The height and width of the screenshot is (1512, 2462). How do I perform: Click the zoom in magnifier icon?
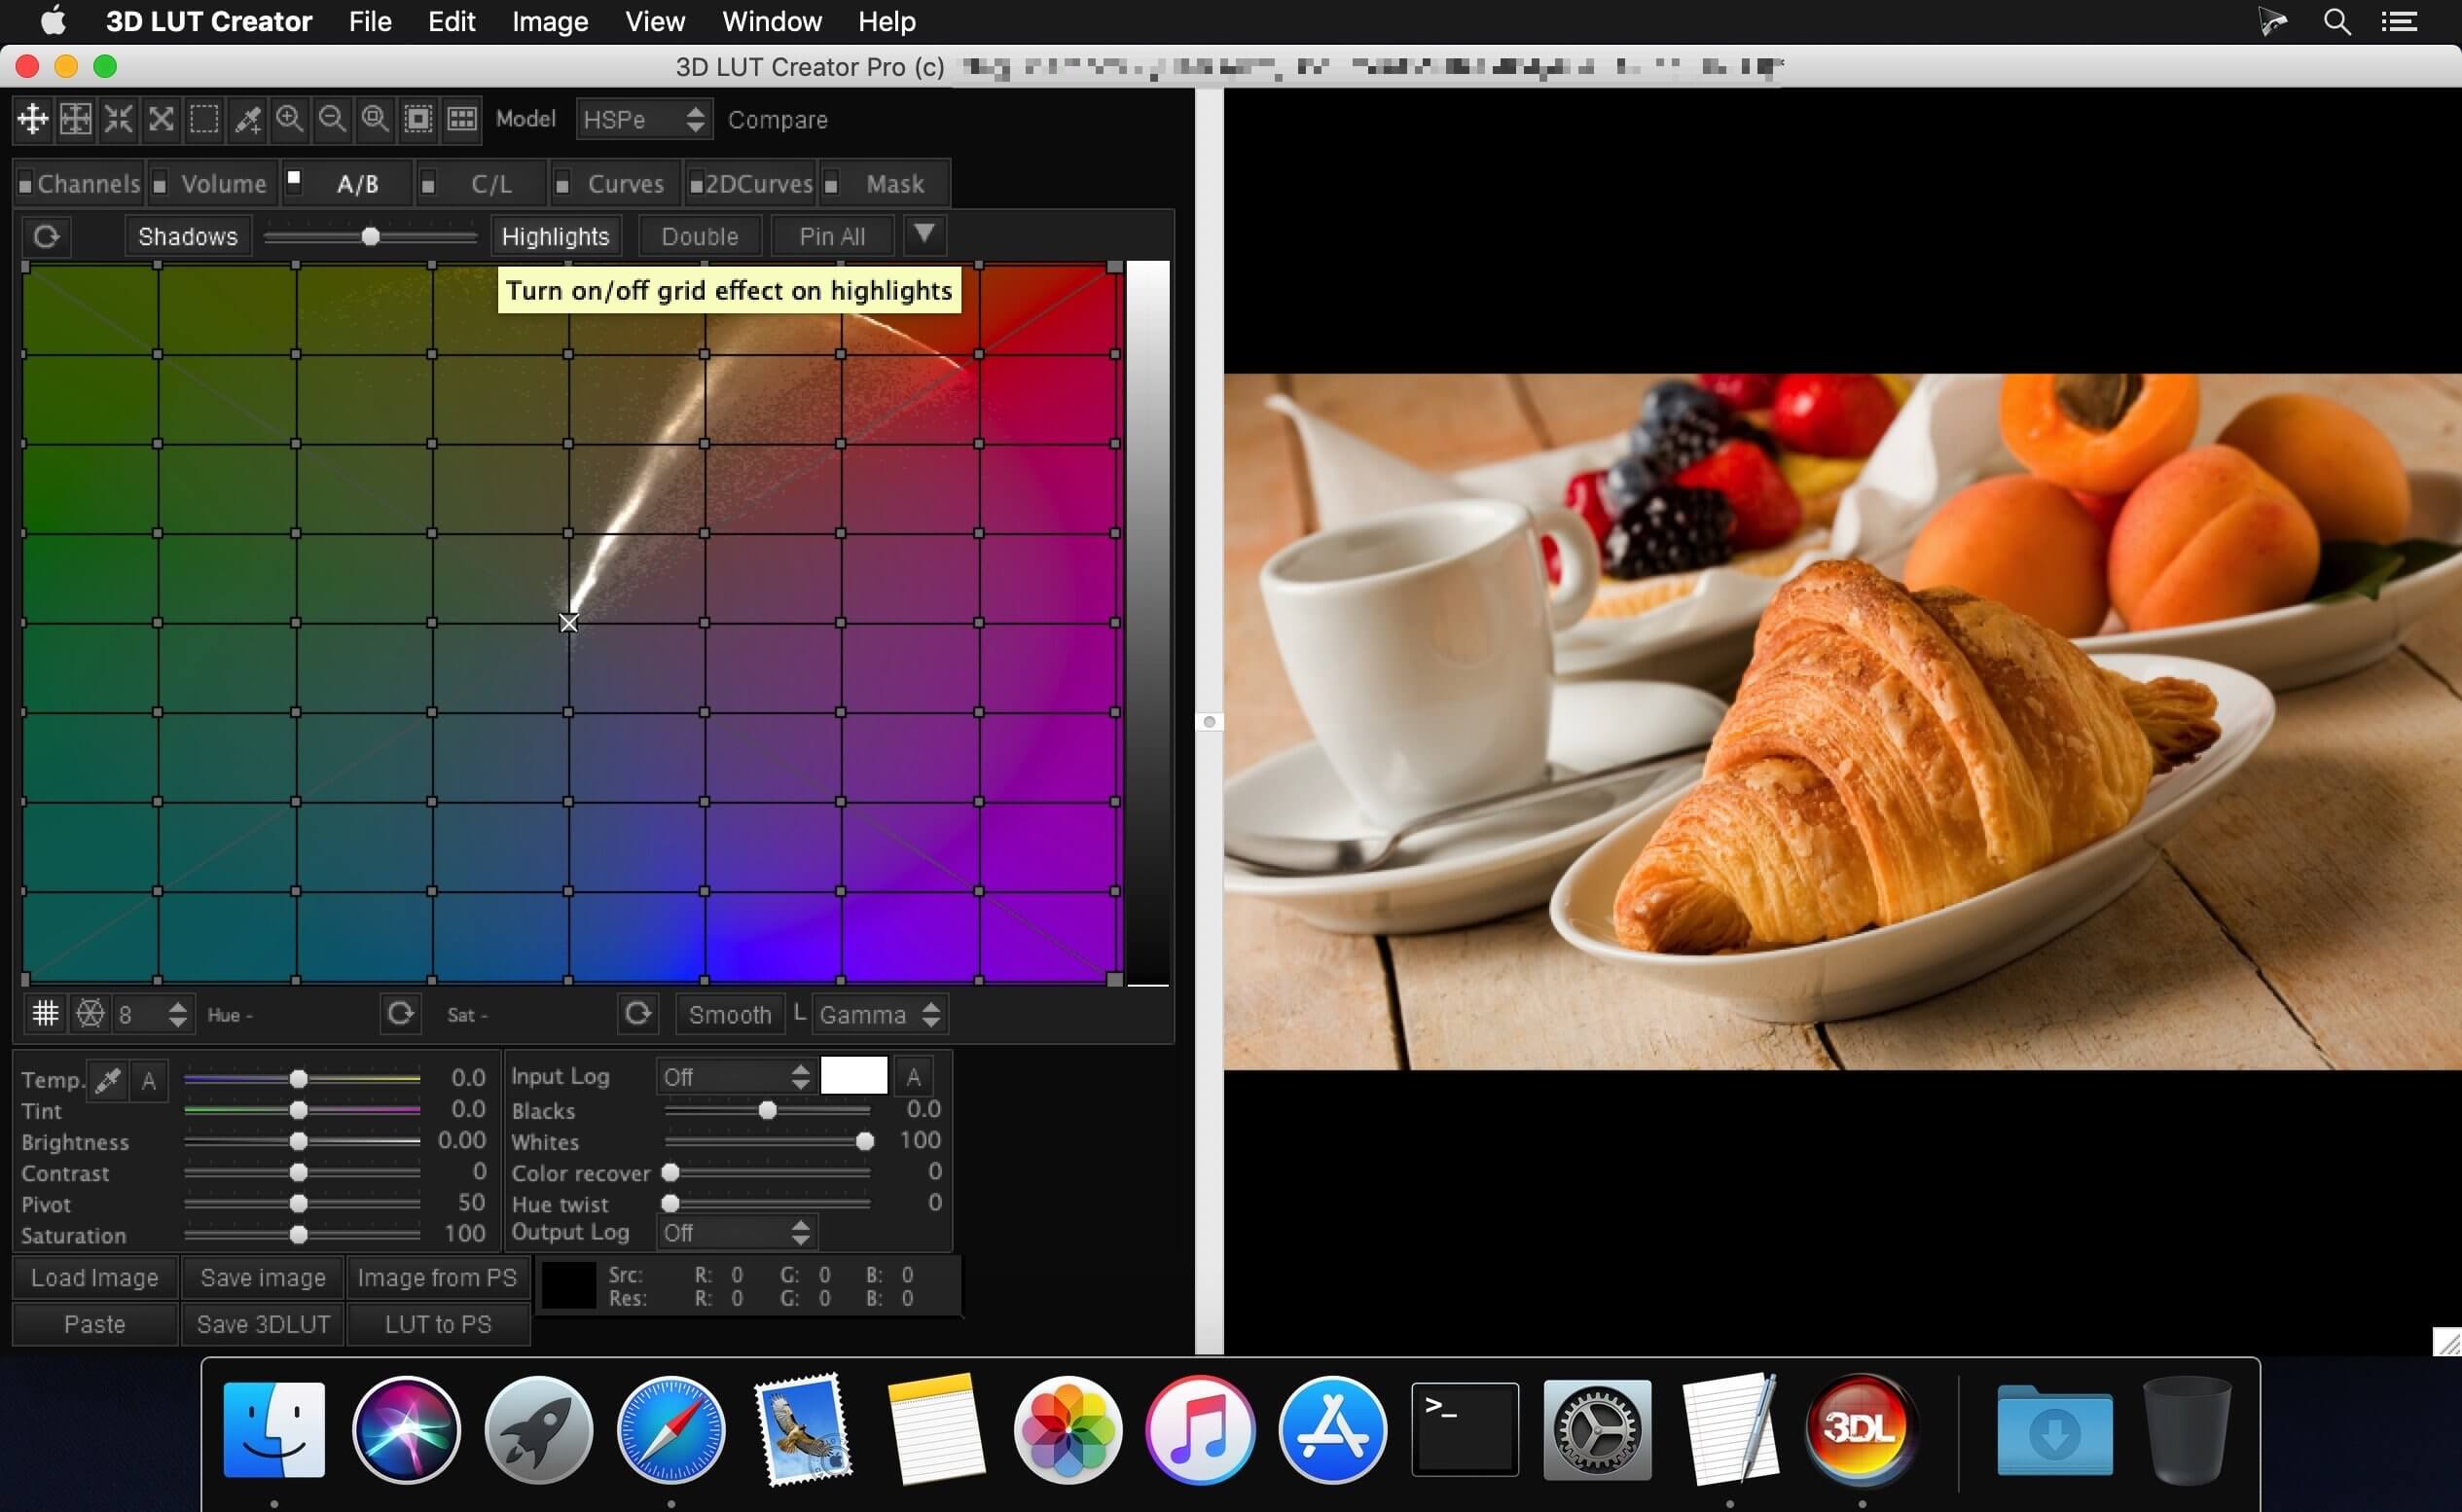point(289,120)
